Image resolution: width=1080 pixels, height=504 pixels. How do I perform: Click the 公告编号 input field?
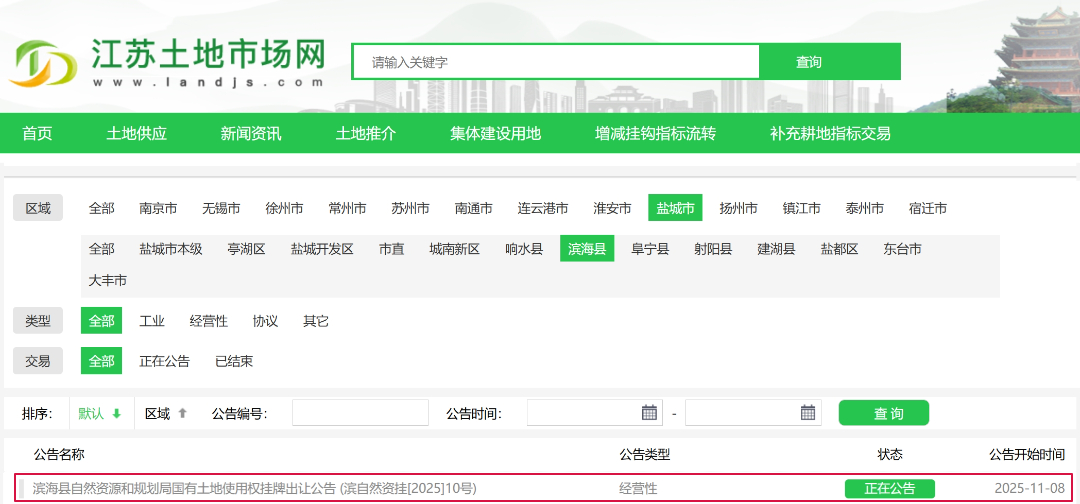click(360, 413)
